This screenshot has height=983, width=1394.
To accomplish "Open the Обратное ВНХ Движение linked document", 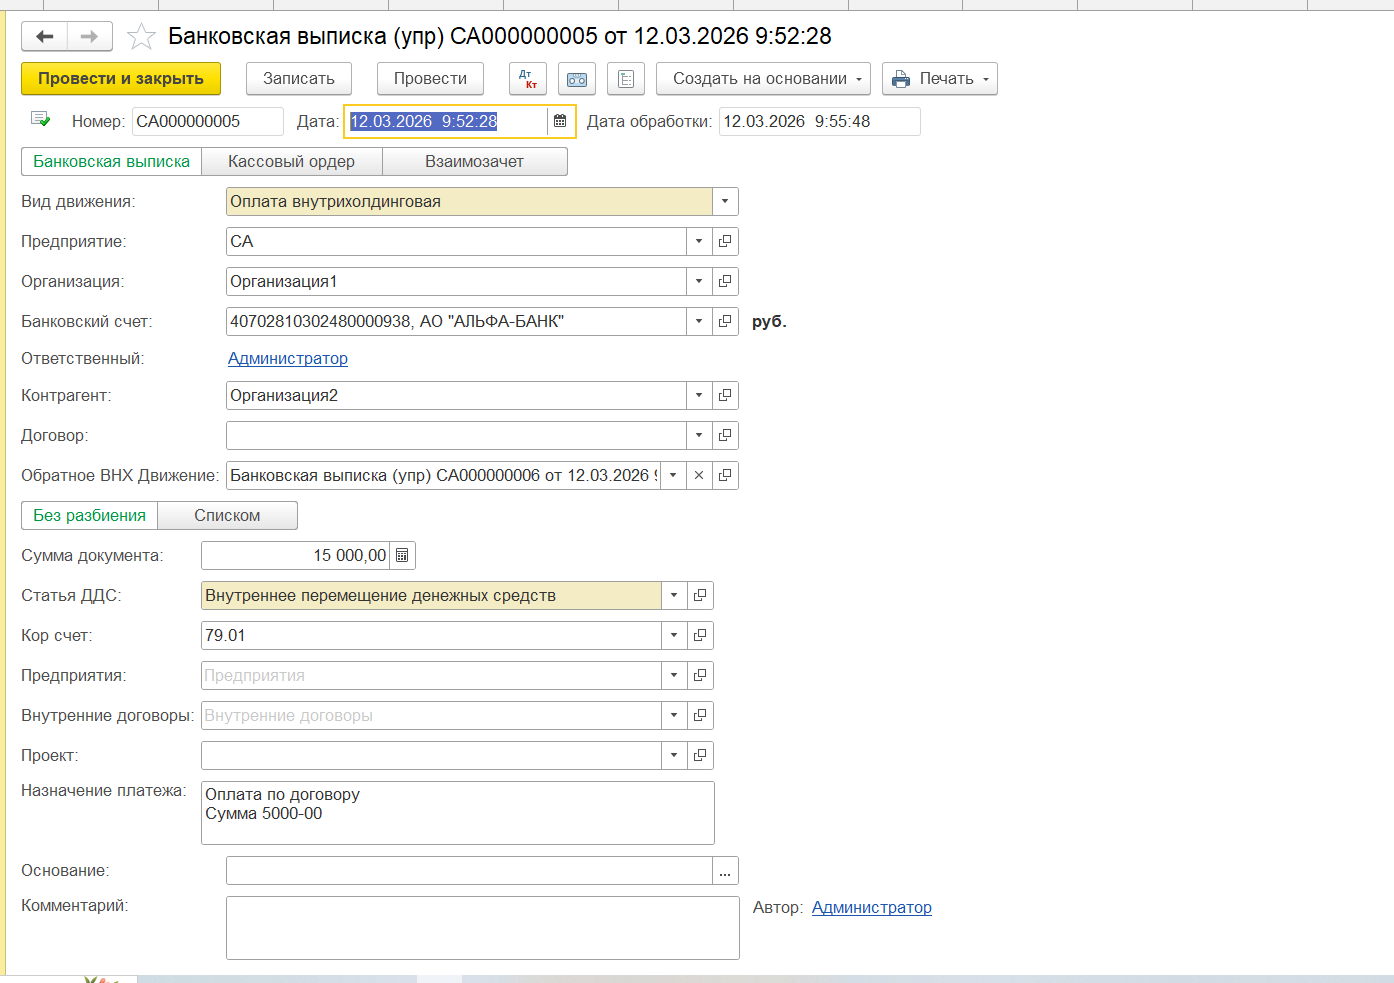I will [x=725, y=475].
